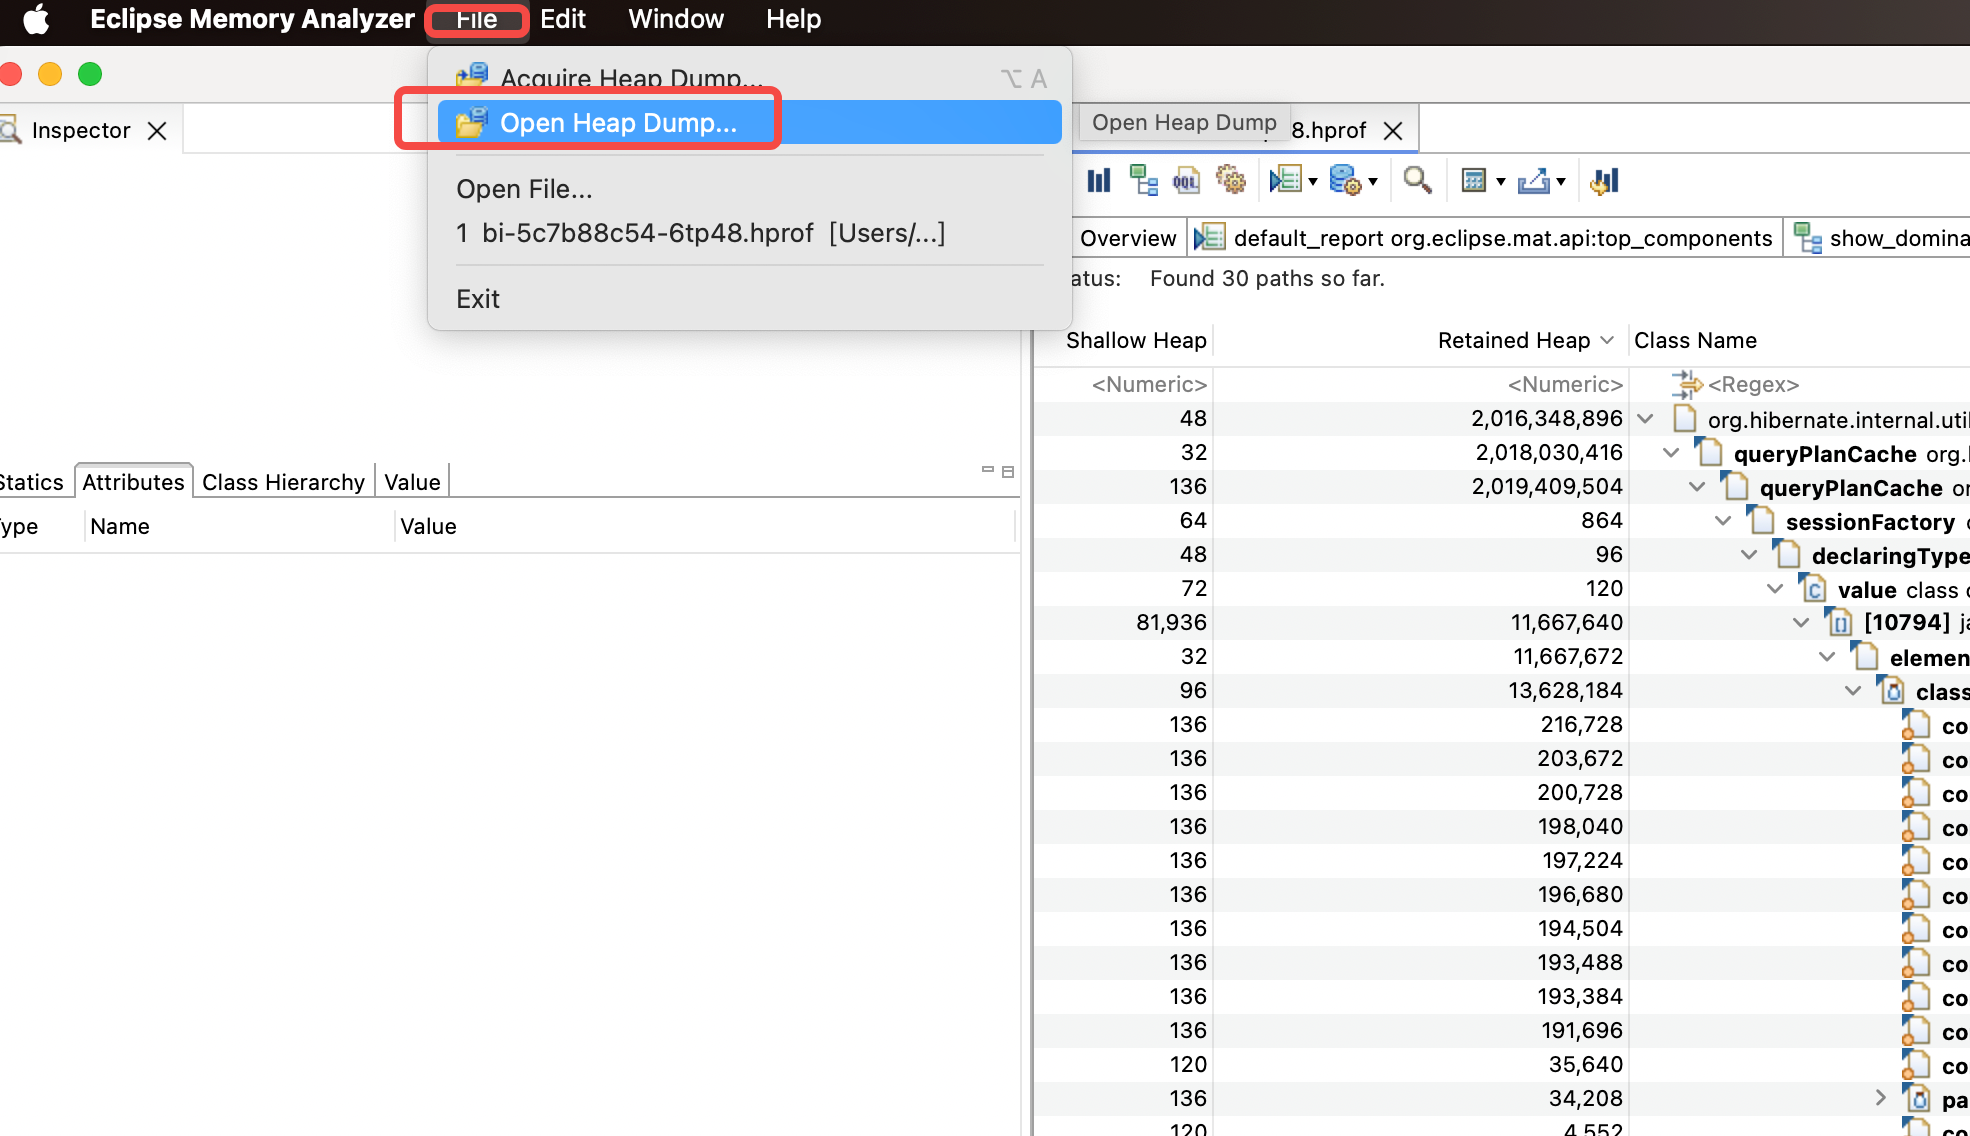Click the declaringType row object icon
This screenshot has width=1970, height=1136.
1786,555
